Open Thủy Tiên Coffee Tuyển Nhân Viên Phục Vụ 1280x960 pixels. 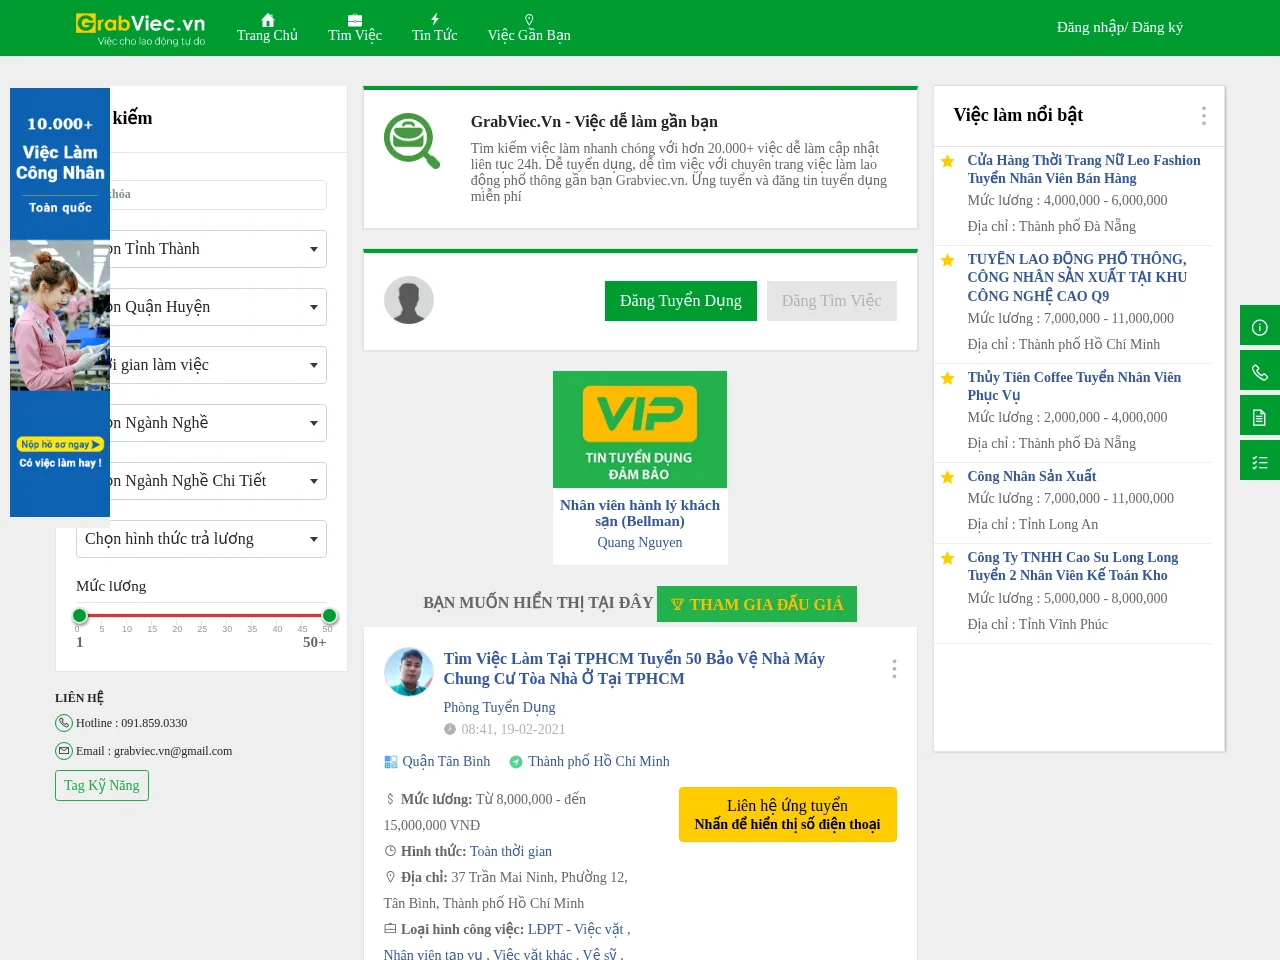click(1074, 386)
